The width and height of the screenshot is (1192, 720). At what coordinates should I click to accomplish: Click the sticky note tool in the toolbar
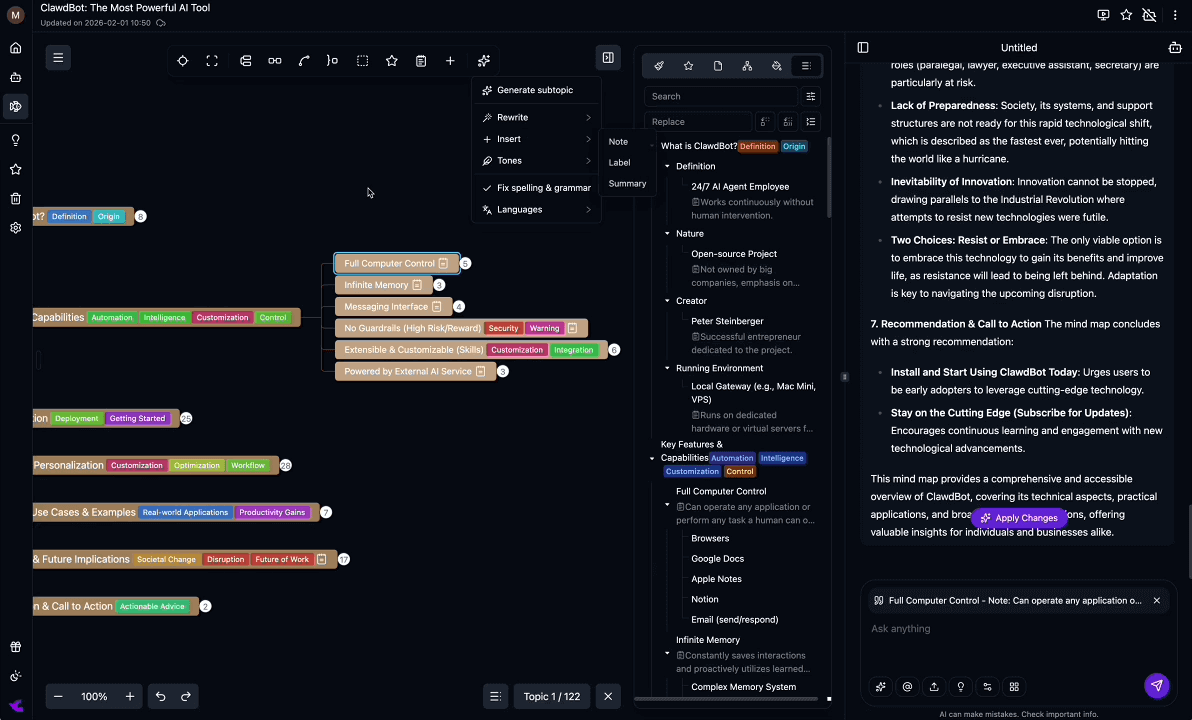click(x=420, y=60)
